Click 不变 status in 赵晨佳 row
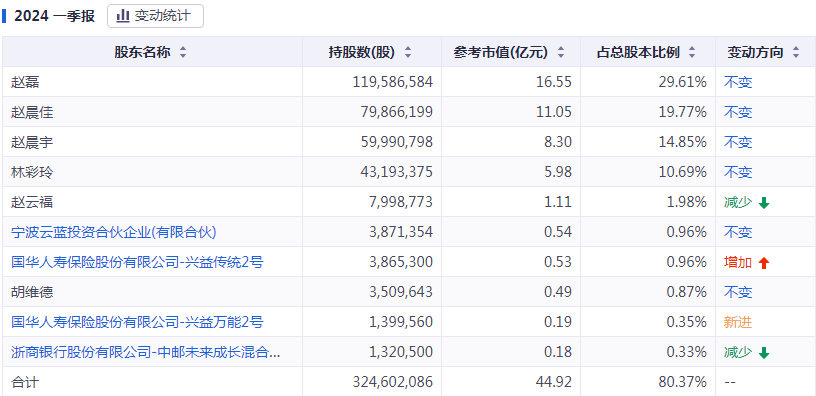The height and width of the screenshot is (396, 816). 738,112
